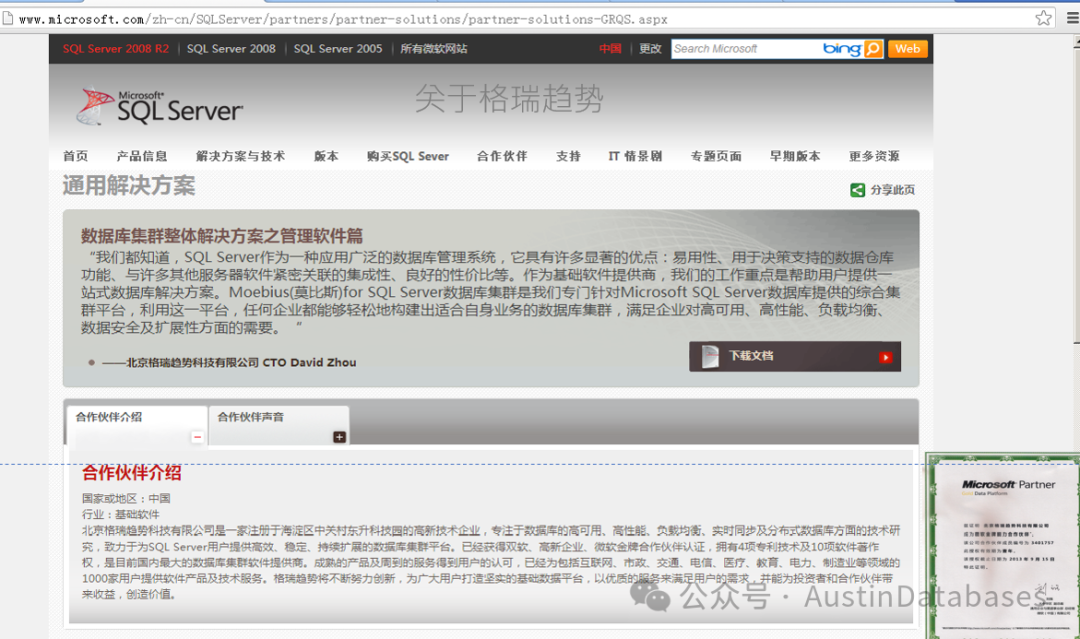1080x639 pixels.
Task: Open 所有微软网站 link
Action: [x=434, y=49]
